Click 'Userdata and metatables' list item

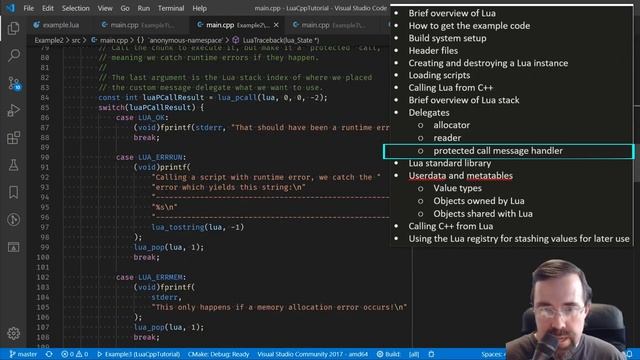[x=460, y=176]
